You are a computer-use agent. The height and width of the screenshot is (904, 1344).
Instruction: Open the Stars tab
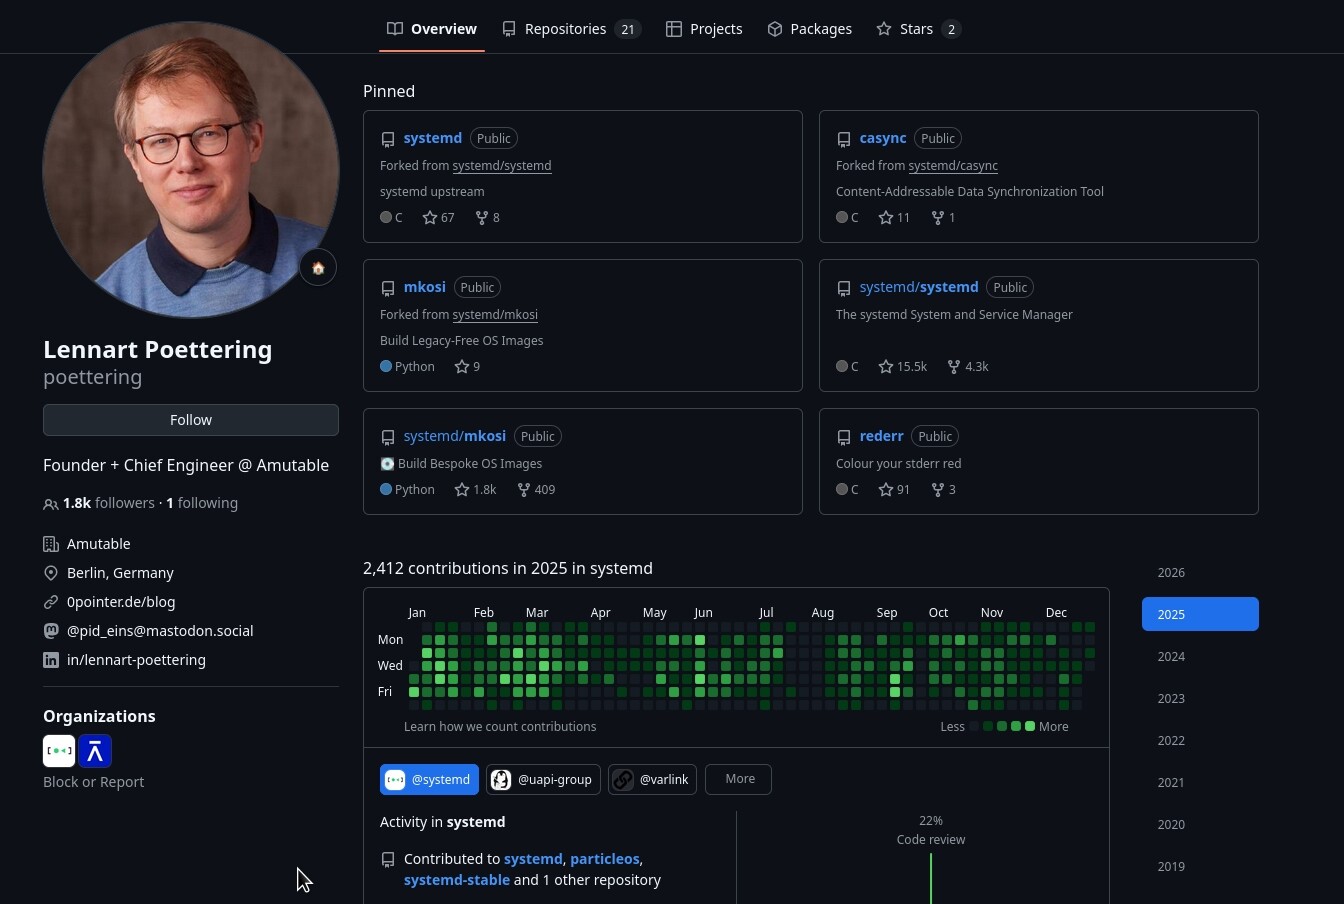click(x=917, y=29)
